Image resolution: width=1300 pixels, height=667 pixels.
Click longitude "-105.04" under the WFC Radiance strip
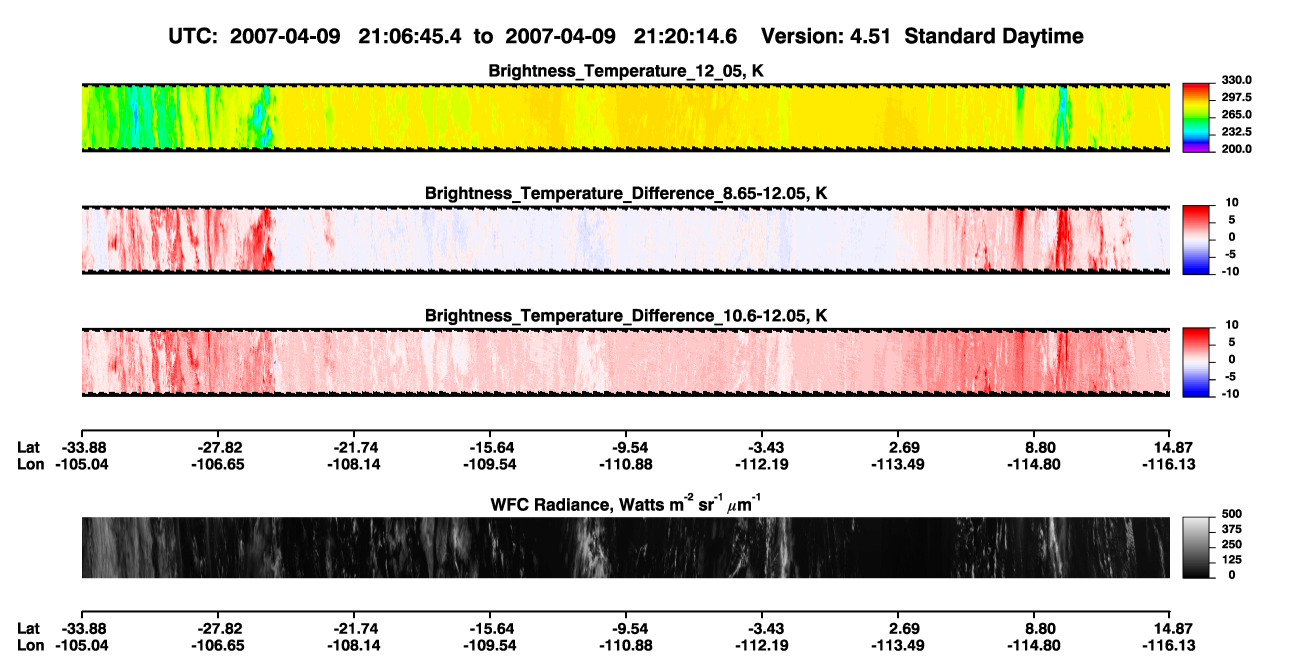81,646
